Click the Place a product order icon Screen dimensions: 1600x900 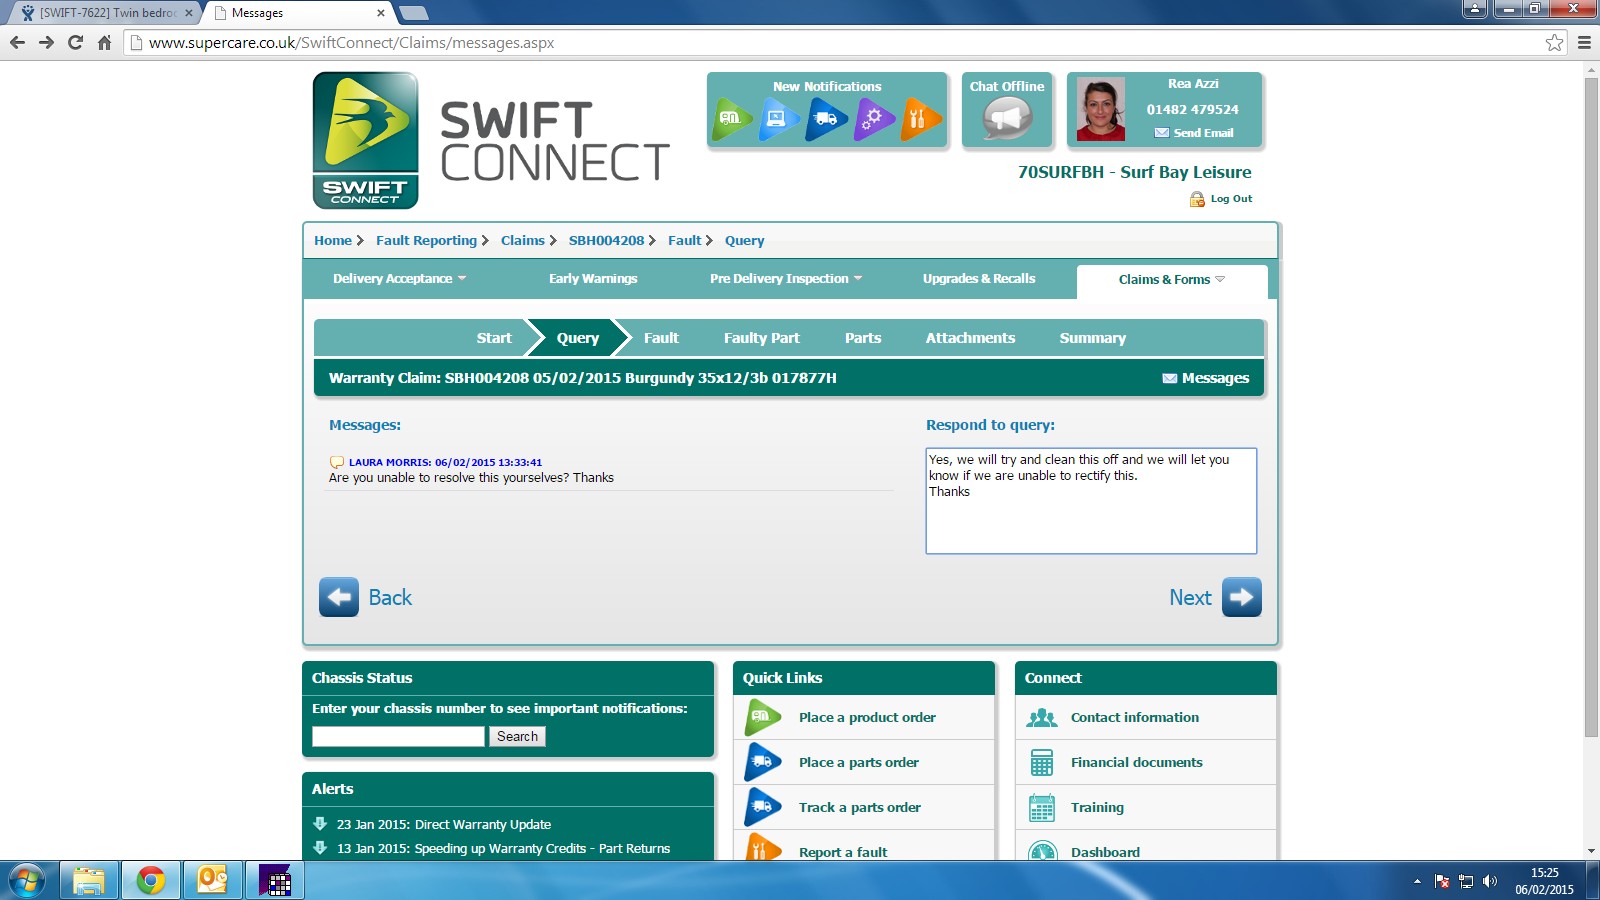[763, 717]
